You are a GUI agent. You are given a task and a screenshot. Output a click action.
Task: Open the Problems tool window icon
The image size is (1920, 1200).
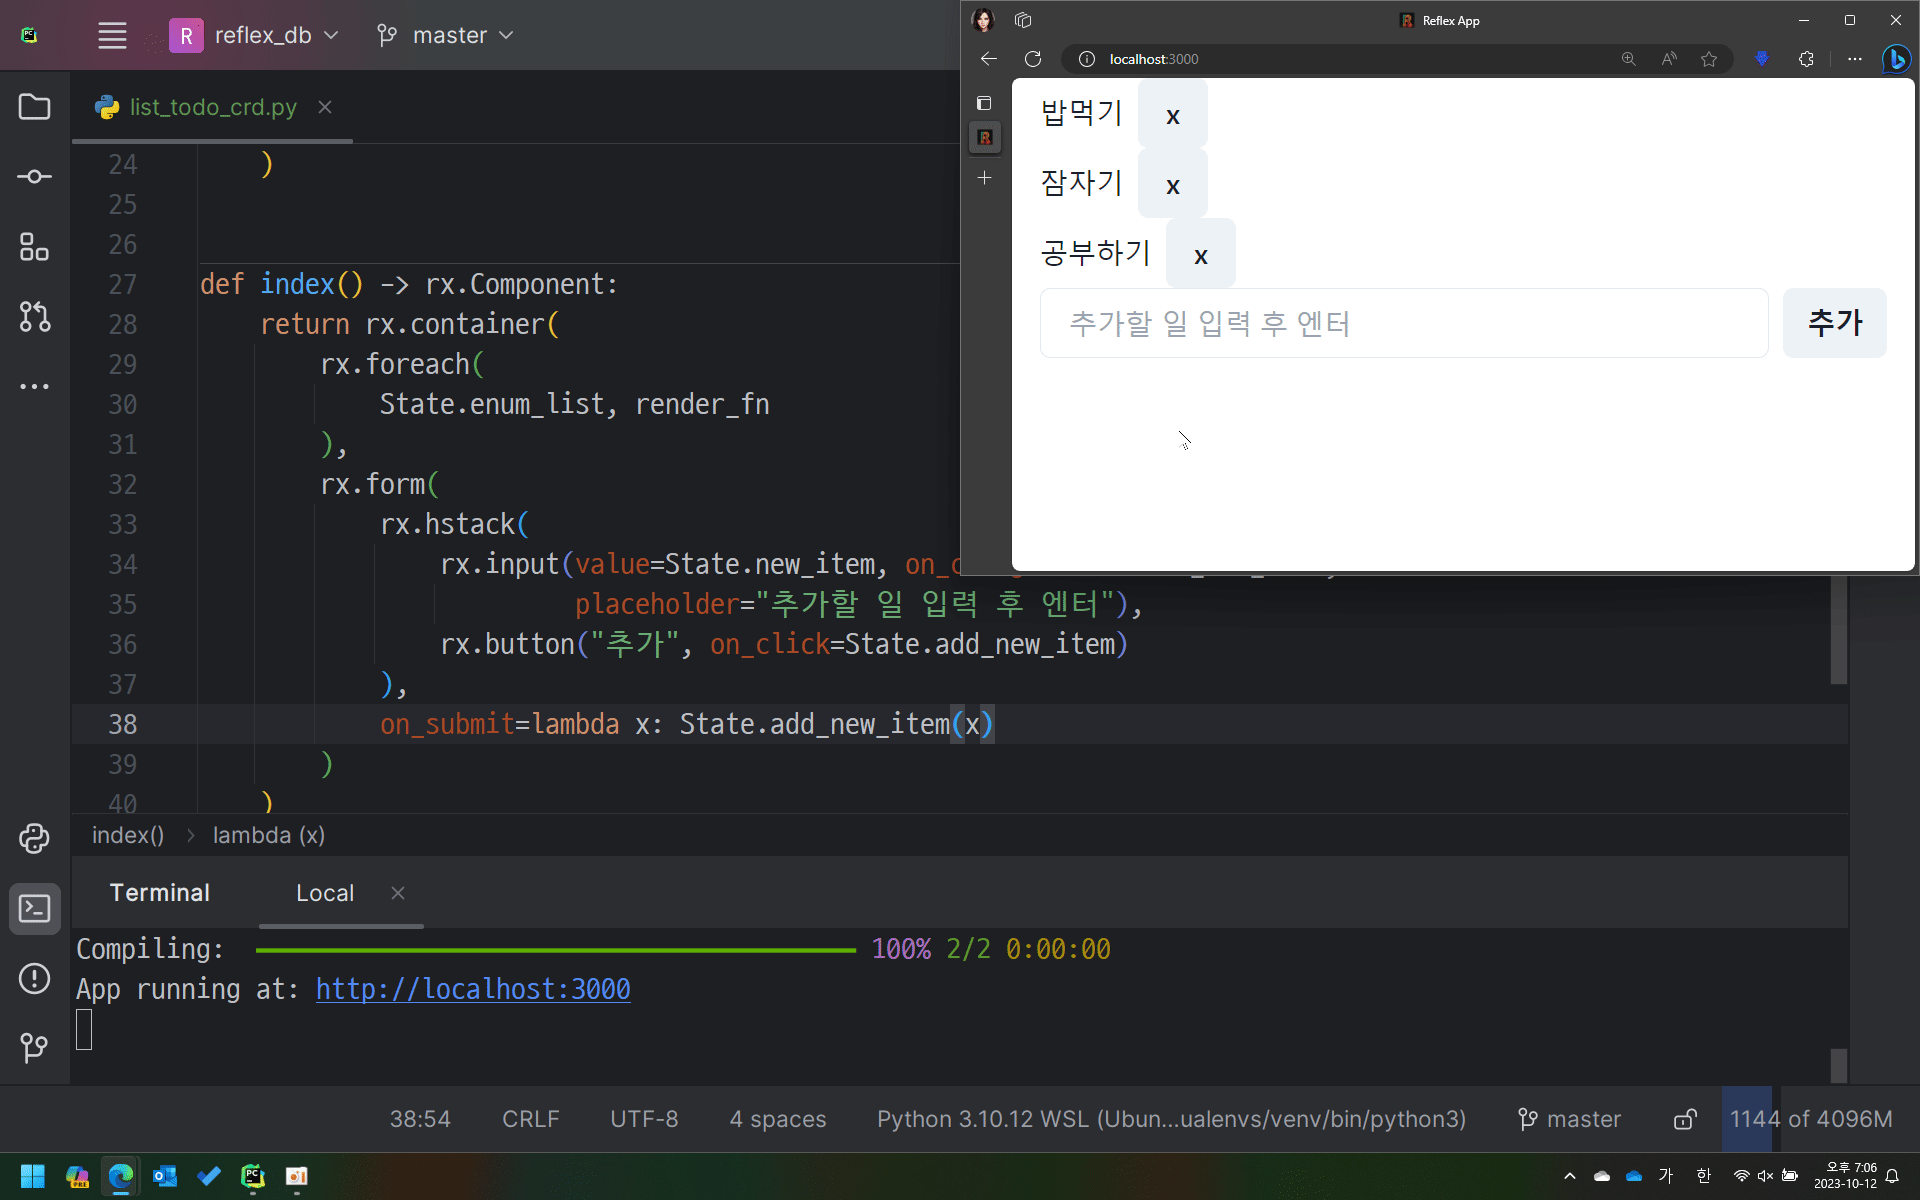coord(34,978)
